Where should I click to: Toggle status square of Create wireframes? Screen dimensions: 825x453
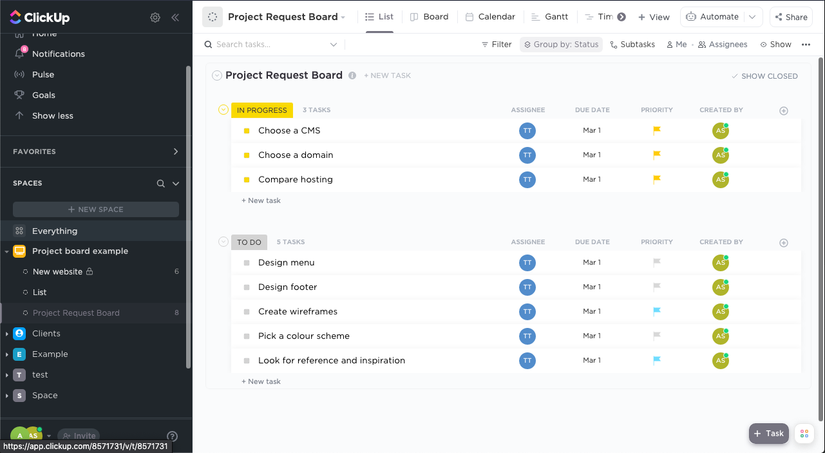(246, 311)
